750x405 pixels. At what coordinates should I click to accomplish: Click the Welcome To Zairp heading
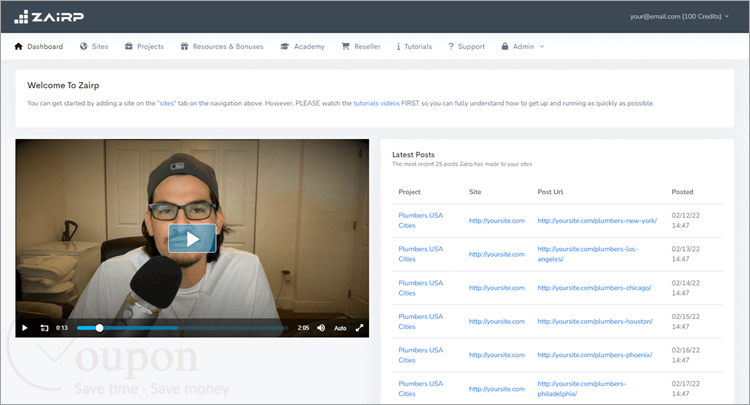63,85
